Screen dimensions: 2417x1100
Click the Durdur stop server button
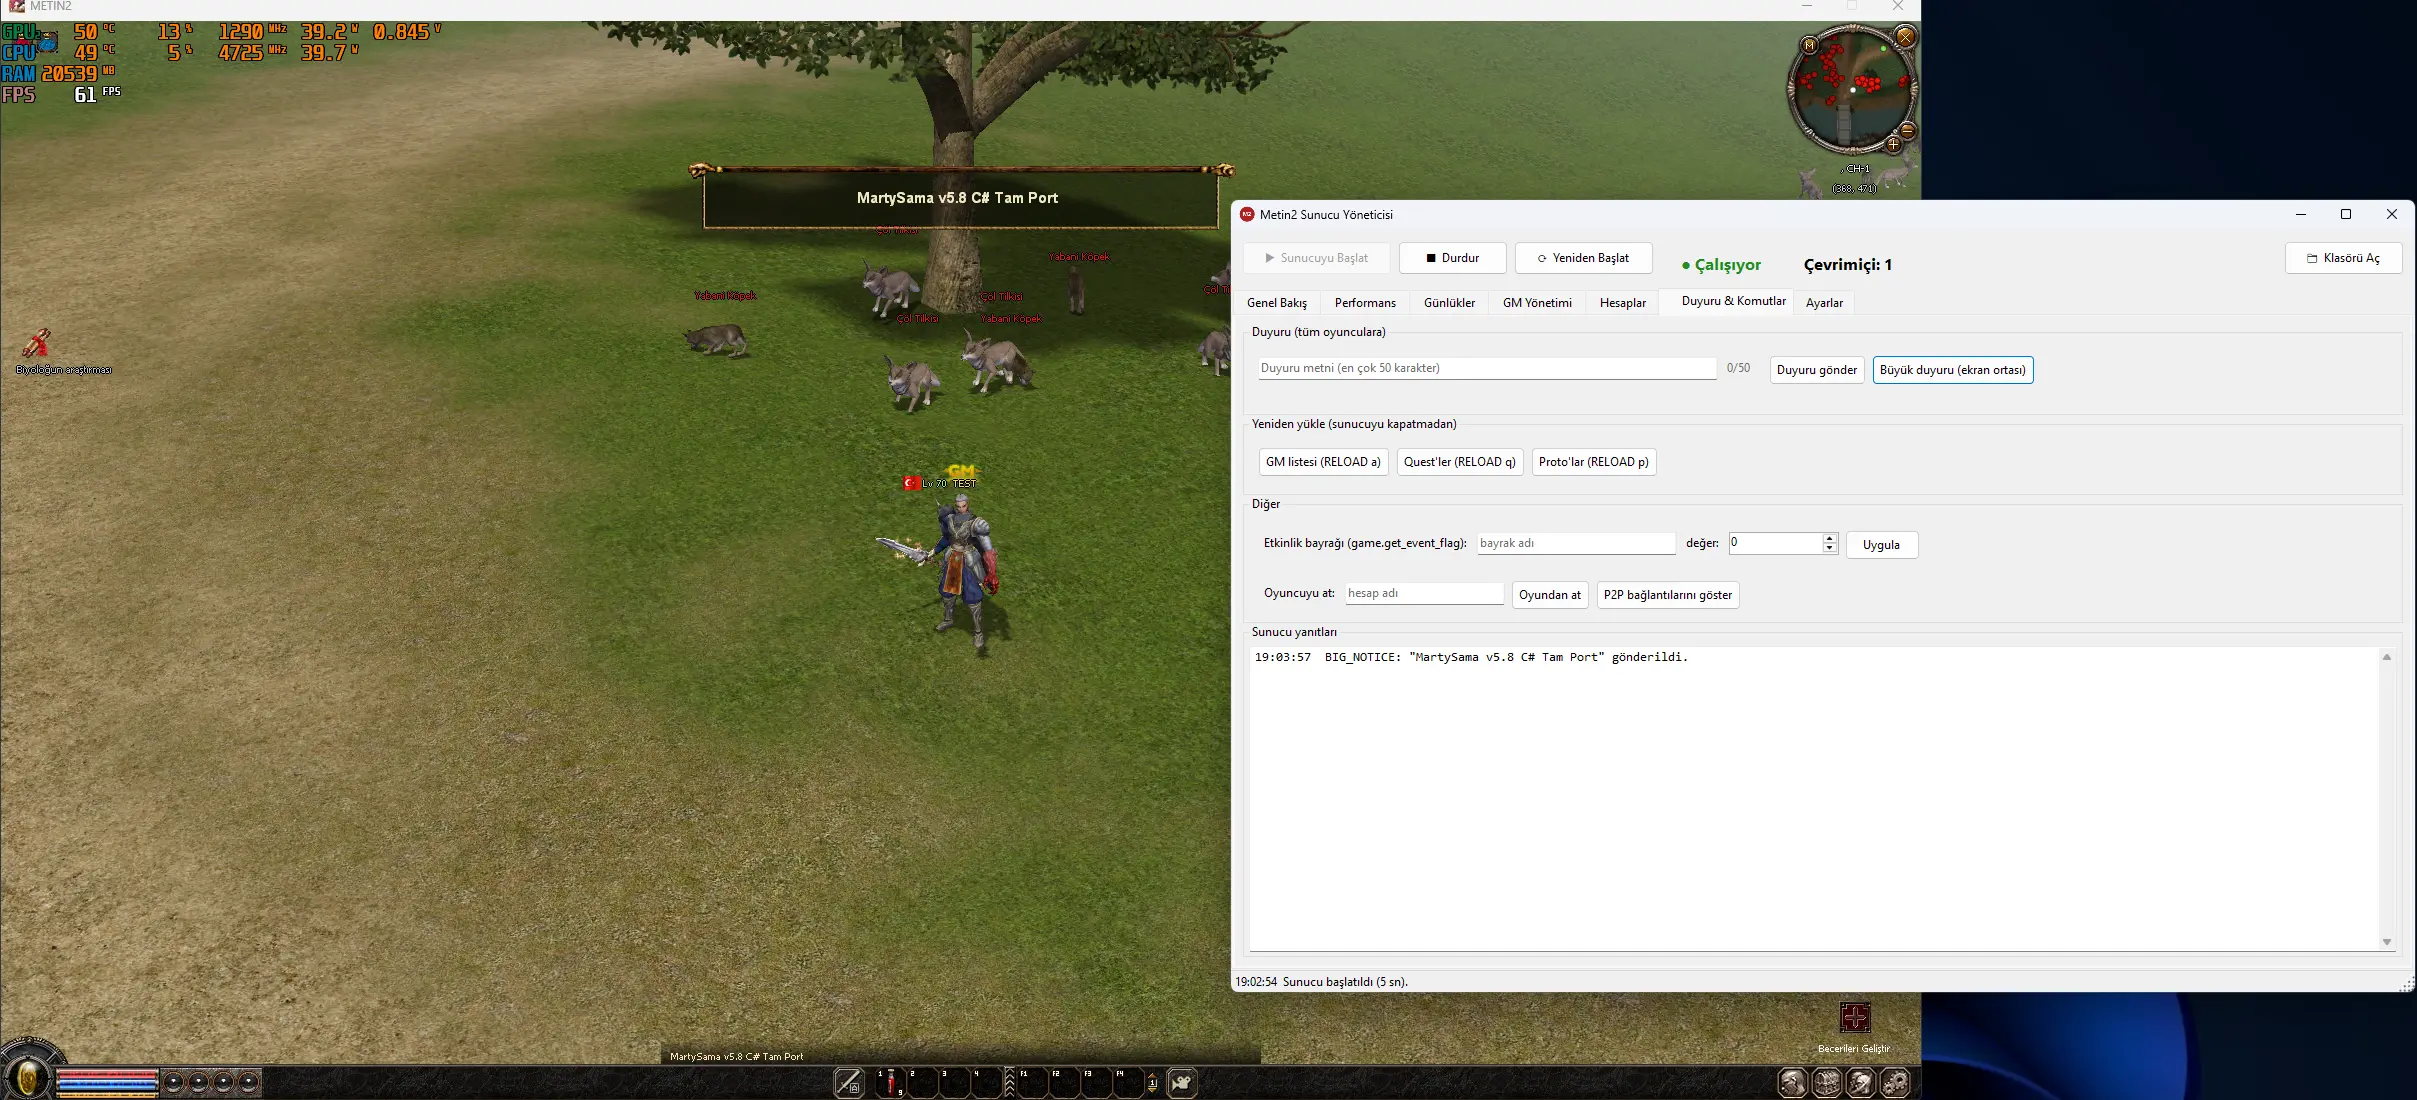(x=1452, y=258)
